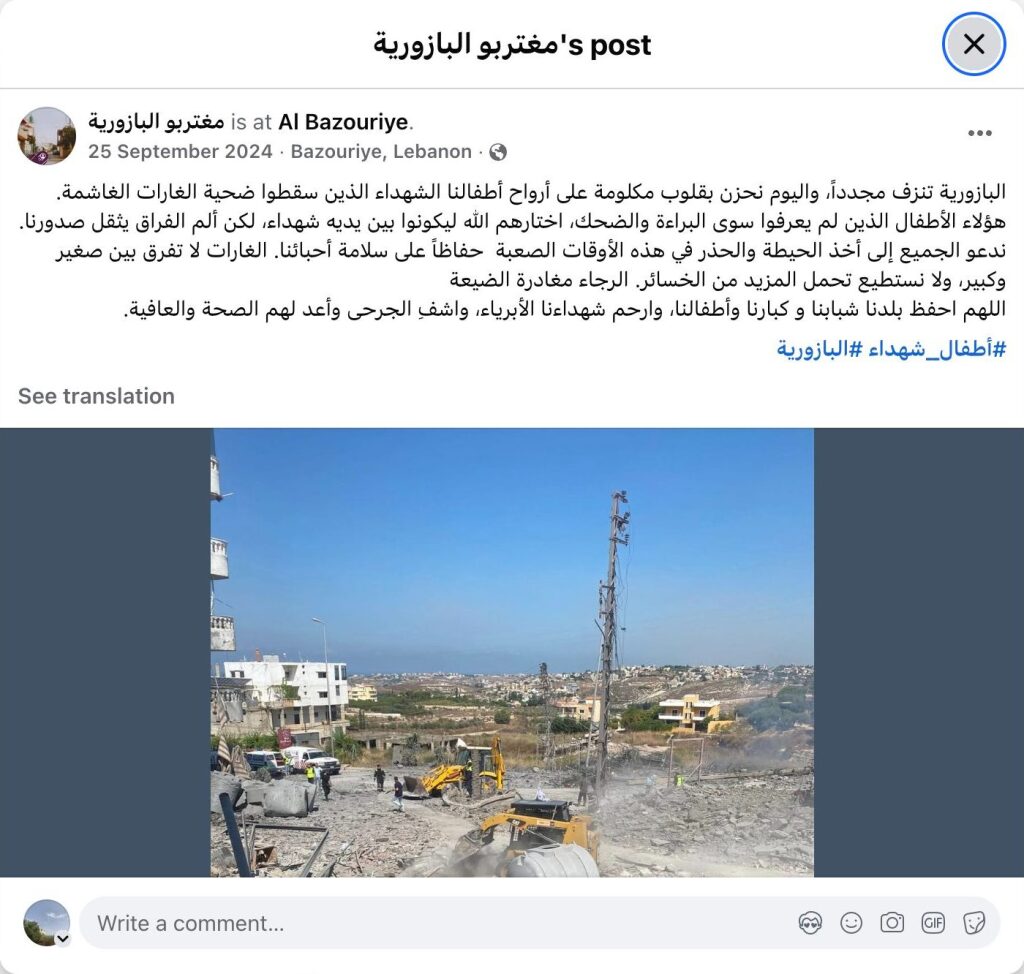Open the Al Bazouriye location link
Image resolution: width=1024 pixels, height=974 pixels.
tap(344, 122)
